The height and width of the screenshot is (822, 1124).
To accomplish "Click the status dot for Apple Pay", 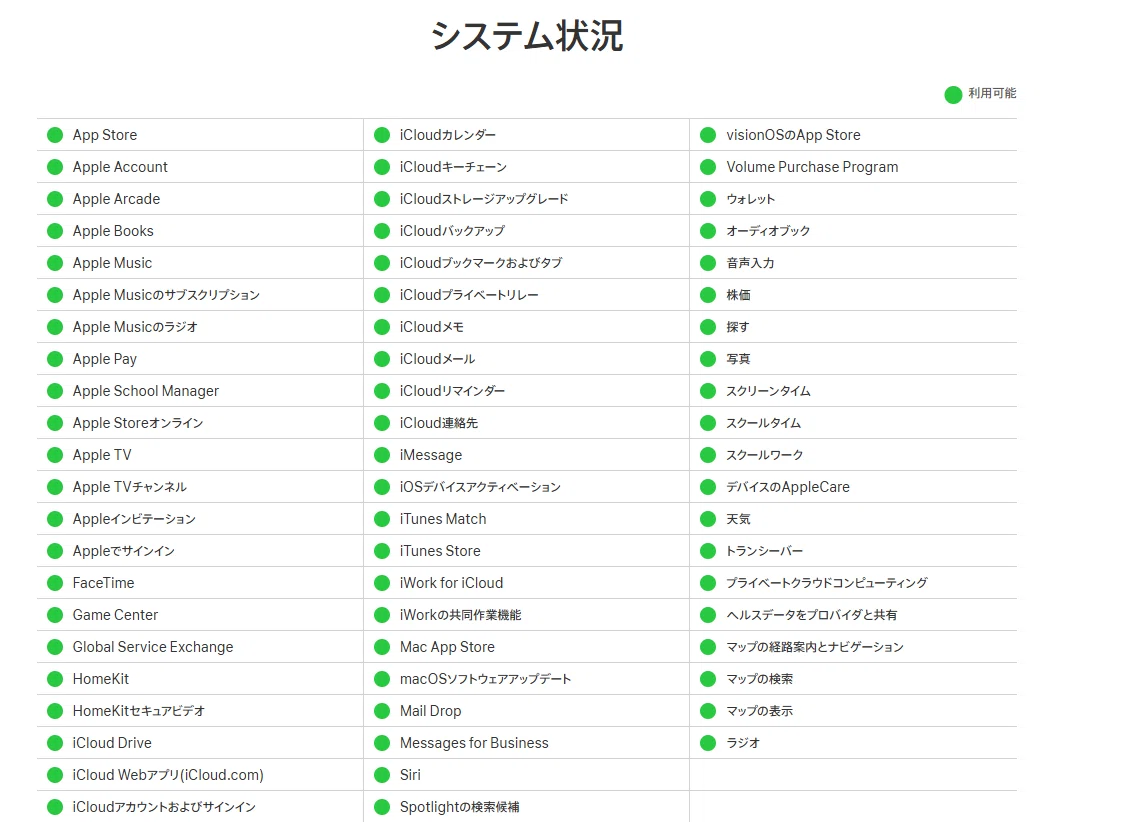I will (55, 359).
